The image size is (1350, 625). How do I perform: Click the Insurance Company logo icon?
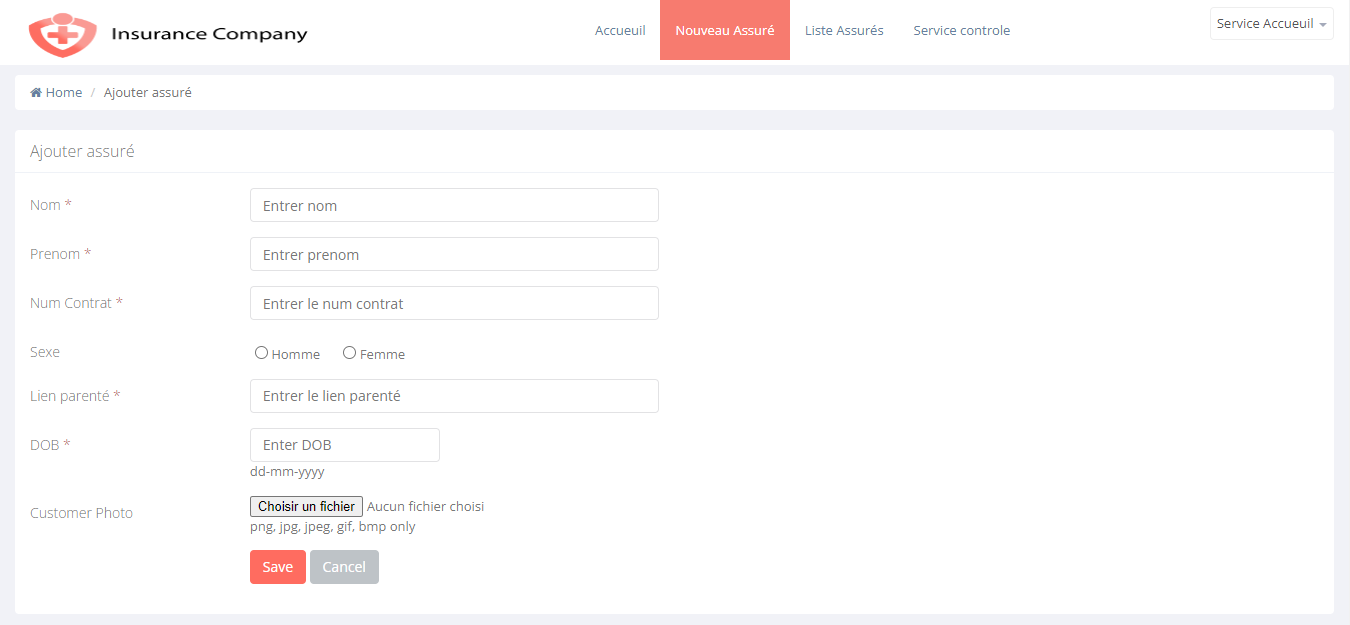(62, 31)
